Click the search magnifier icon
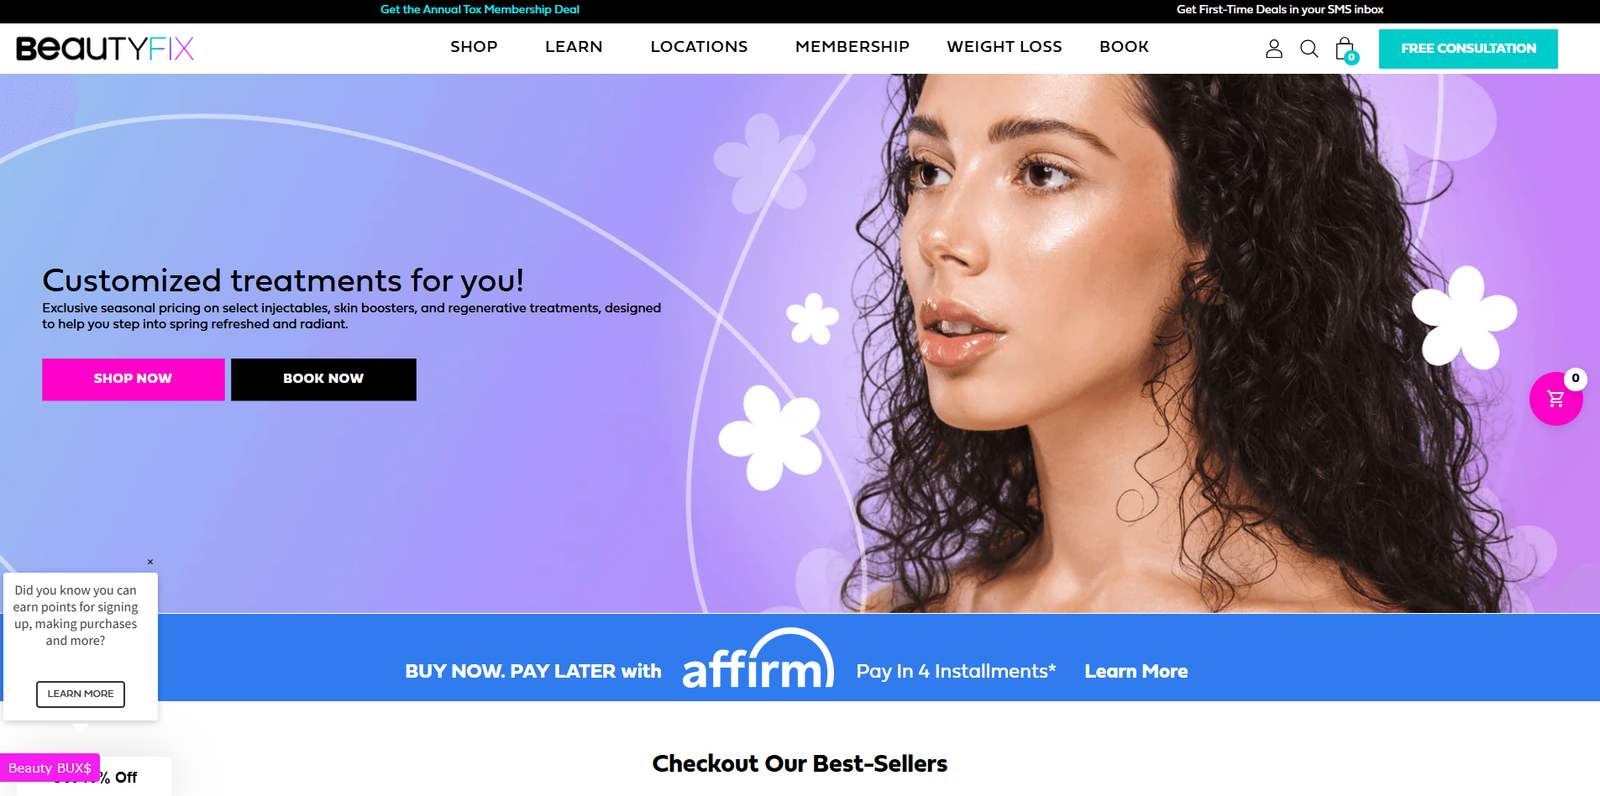Viewport: 1600px width, 796px height. tap(1309, 48)
